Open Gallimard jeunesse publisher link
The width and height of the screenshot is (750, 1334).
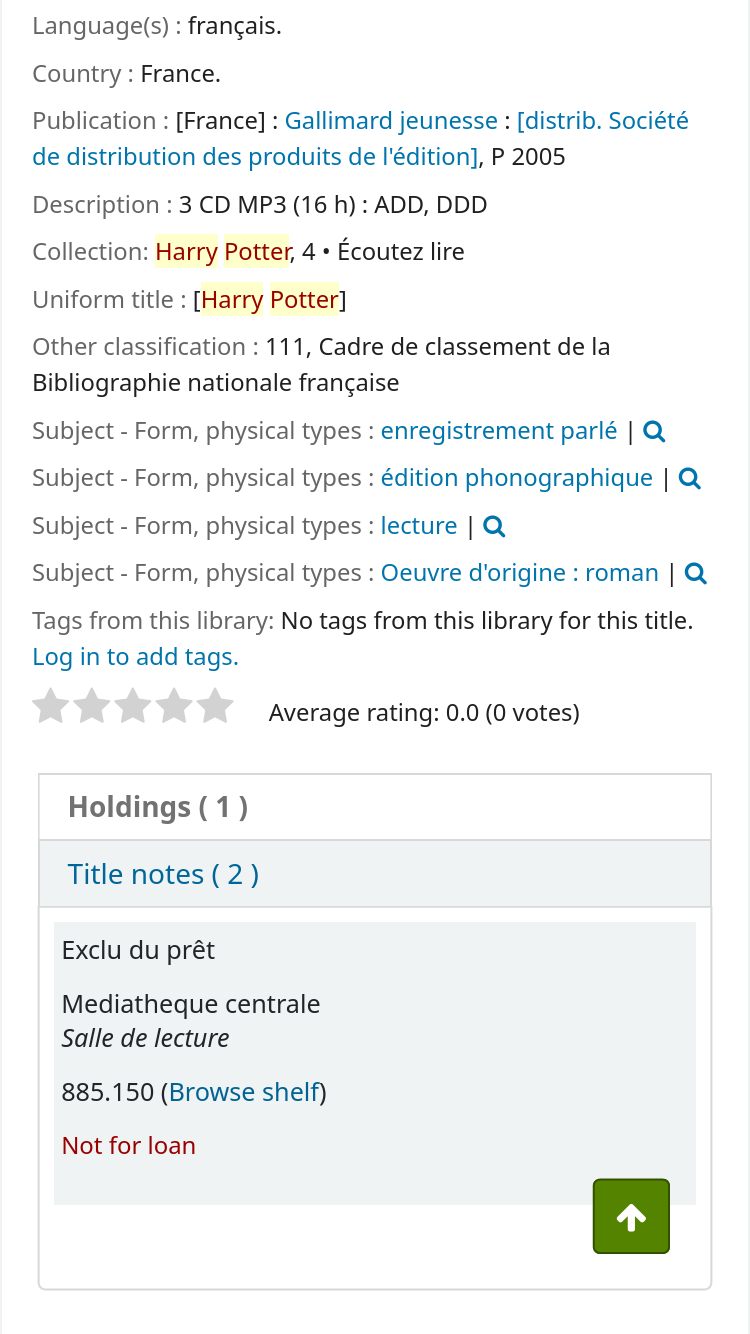pyautogui.click(x=391, y=122)
